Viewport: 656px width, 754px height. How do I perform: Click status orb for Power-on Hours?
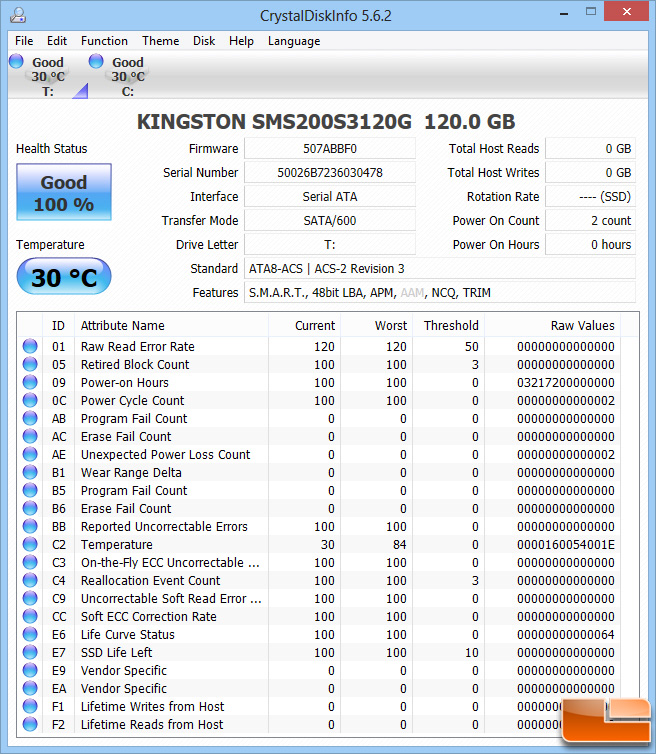click(x=30, y=382)
